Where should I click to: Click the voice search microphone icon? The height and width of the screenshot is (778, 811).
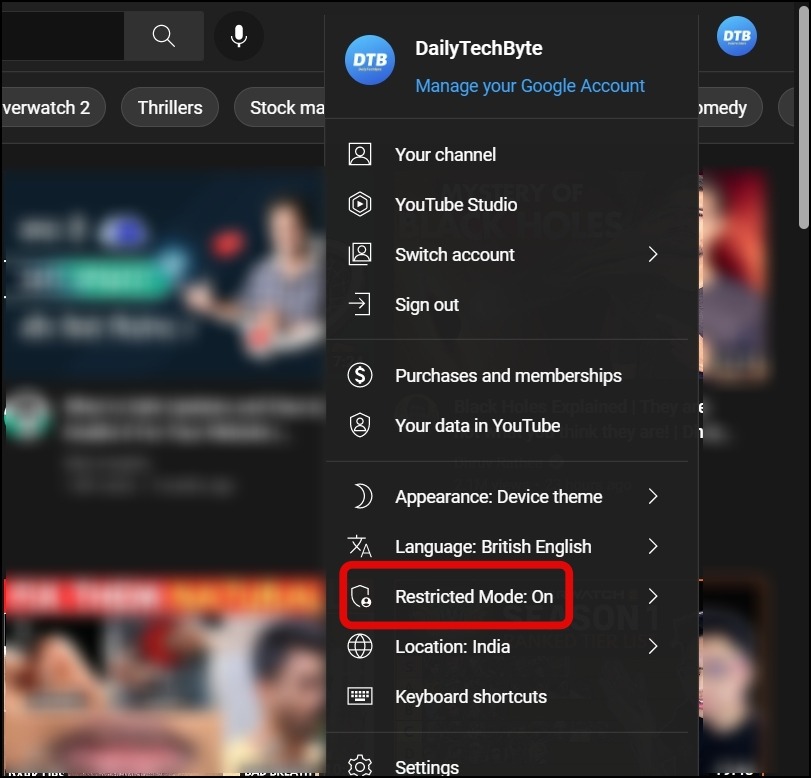(239, 36)
